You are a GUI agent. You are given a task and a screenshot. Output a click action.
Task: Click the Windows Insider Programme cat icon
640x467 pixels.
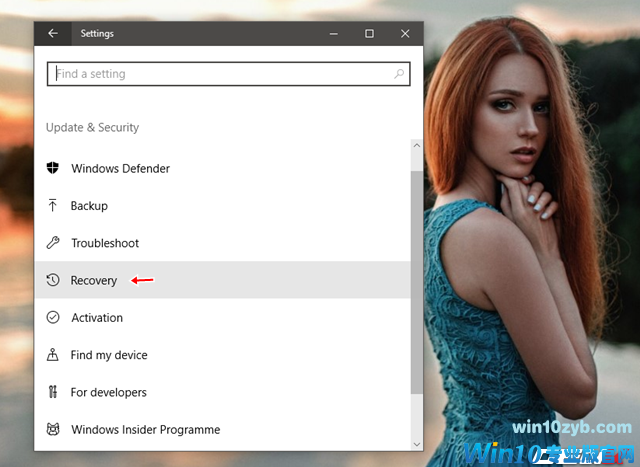(x=53, y=429)
